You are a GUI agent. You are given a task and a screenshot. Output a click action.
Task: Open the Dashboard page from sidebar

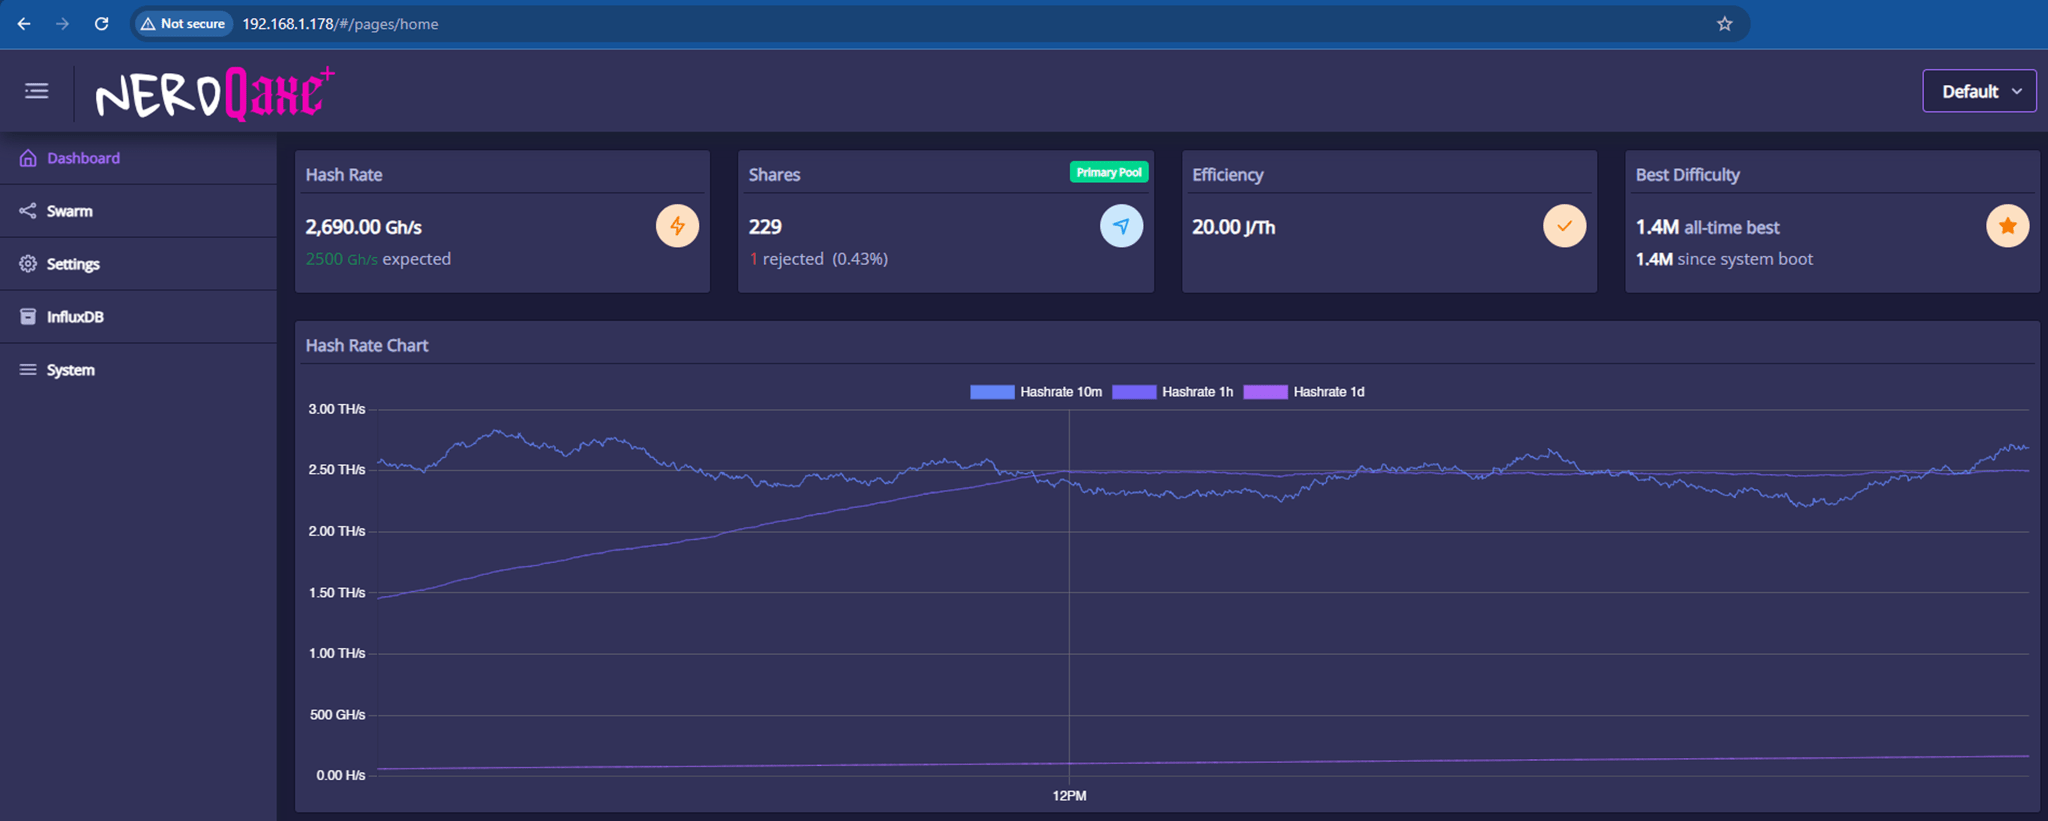tap(83, 158)
